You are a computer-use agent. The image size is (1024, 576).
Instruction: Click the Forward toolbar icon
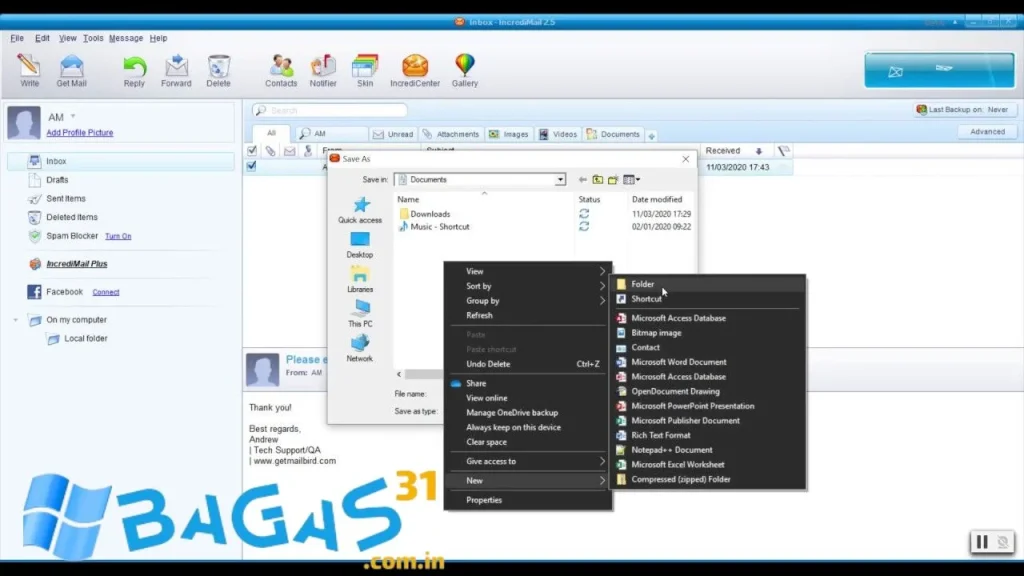tap(176, 70)
